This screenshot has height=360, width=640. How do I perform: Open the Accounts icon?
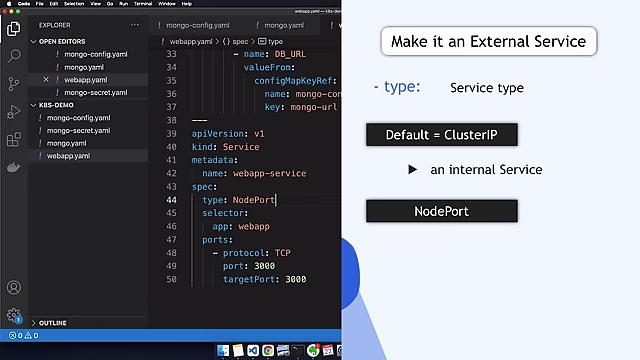[14, 288]
